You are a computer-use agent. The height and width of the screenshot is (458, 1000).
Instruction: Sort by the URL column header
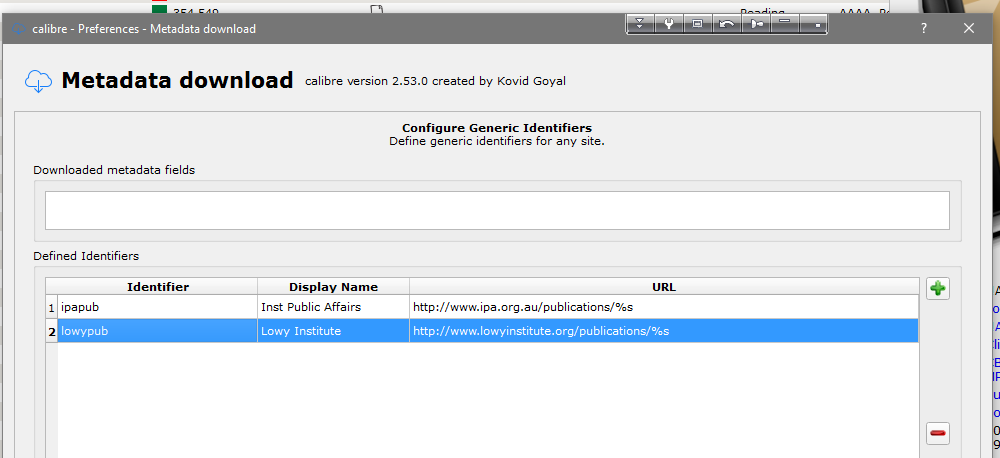click(x=664, y=287)
